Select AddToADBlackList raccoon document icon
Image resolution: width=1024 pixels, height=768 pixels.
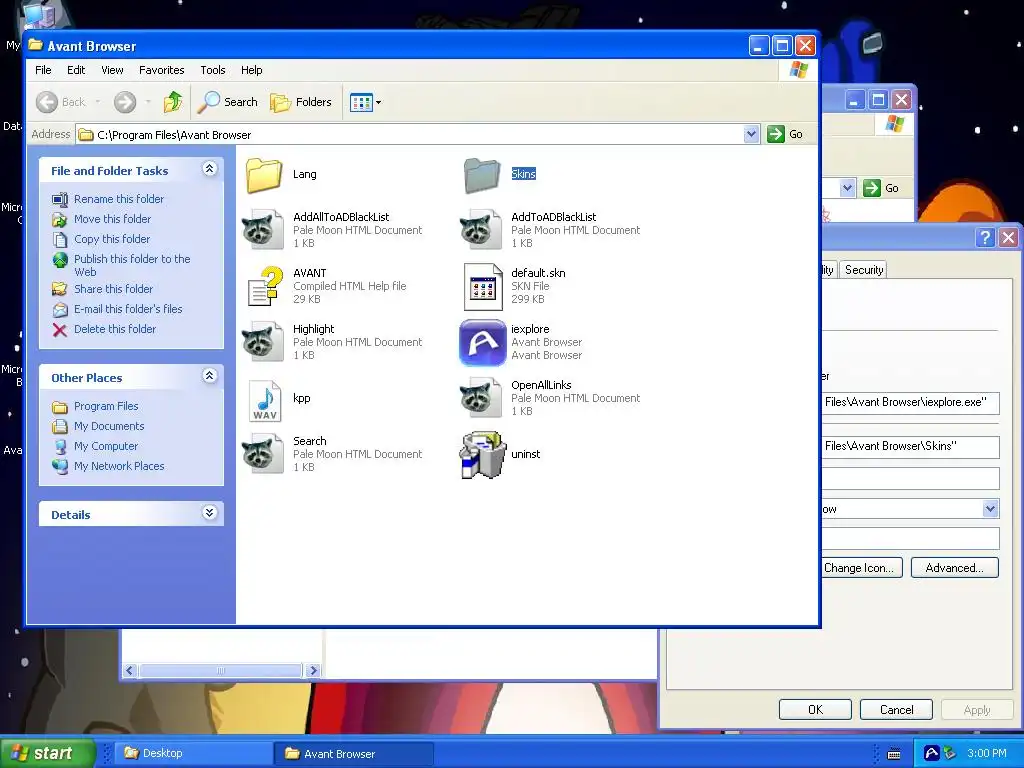click(482, 229)
